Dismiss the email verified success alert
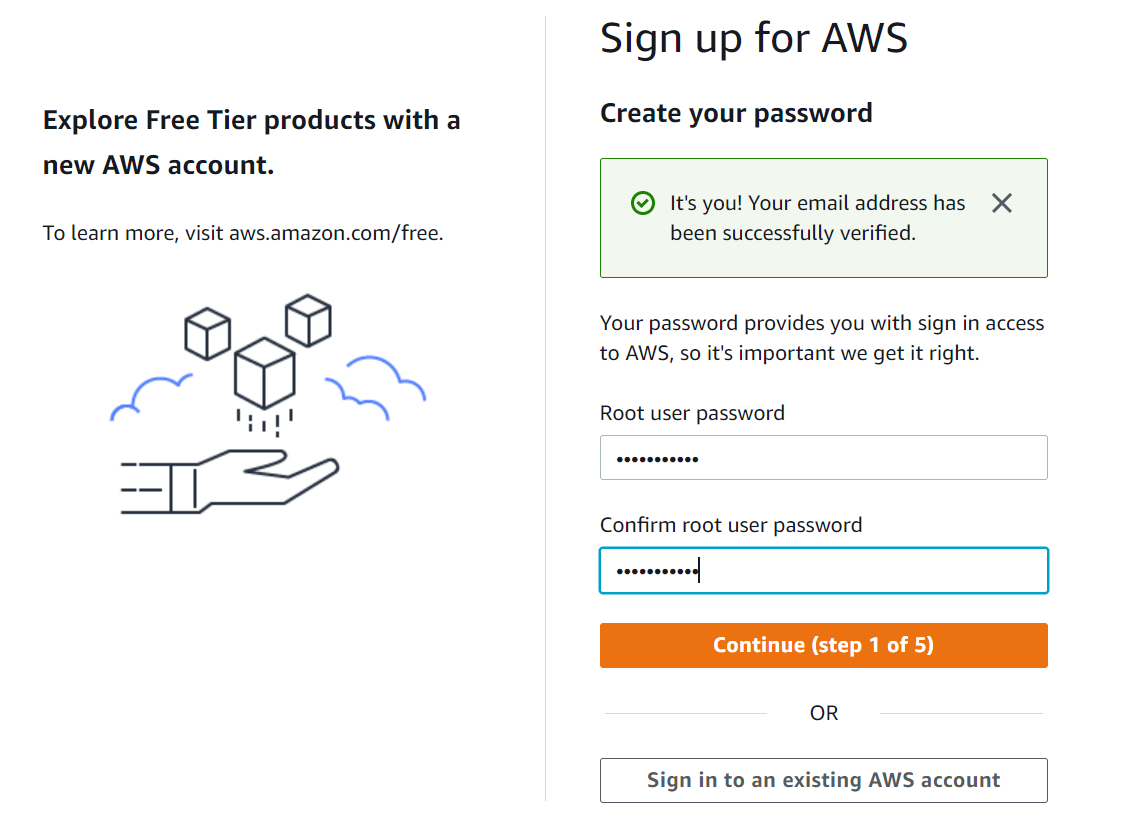 (1001, 204)
